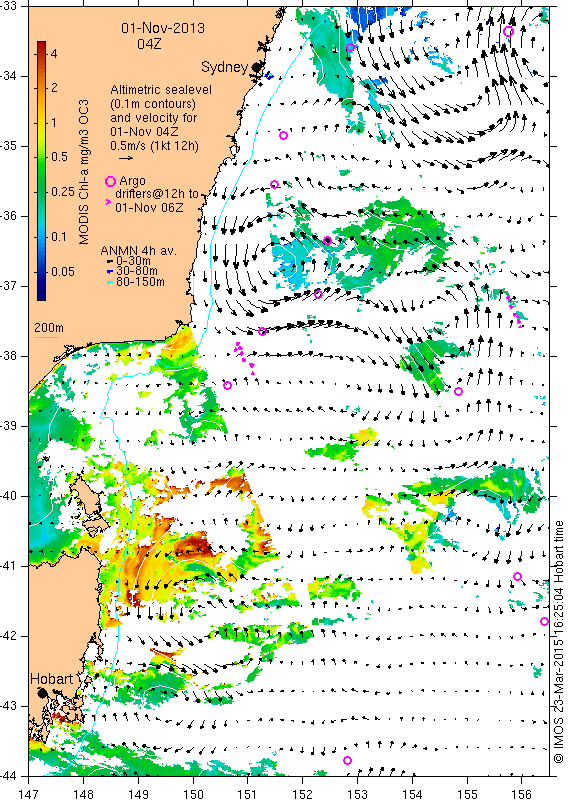Image resolution: width=570 pixels, height=800 pixels.
Task: Click the Sydney city label
Action: point(225,67)
